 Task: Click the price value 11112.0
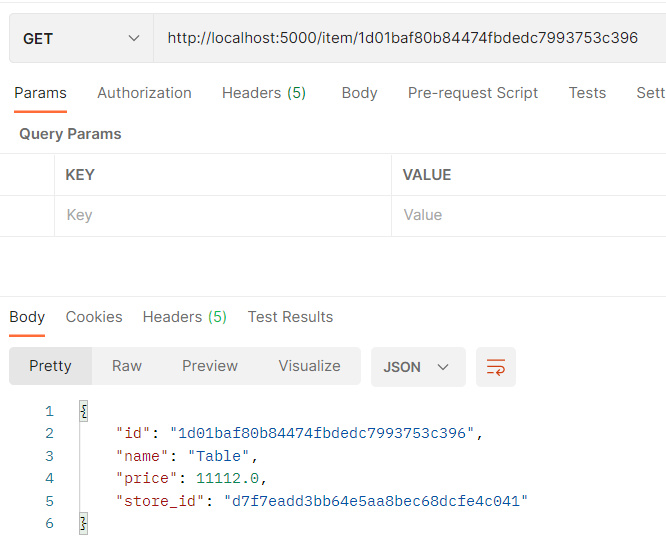point(227,479)
